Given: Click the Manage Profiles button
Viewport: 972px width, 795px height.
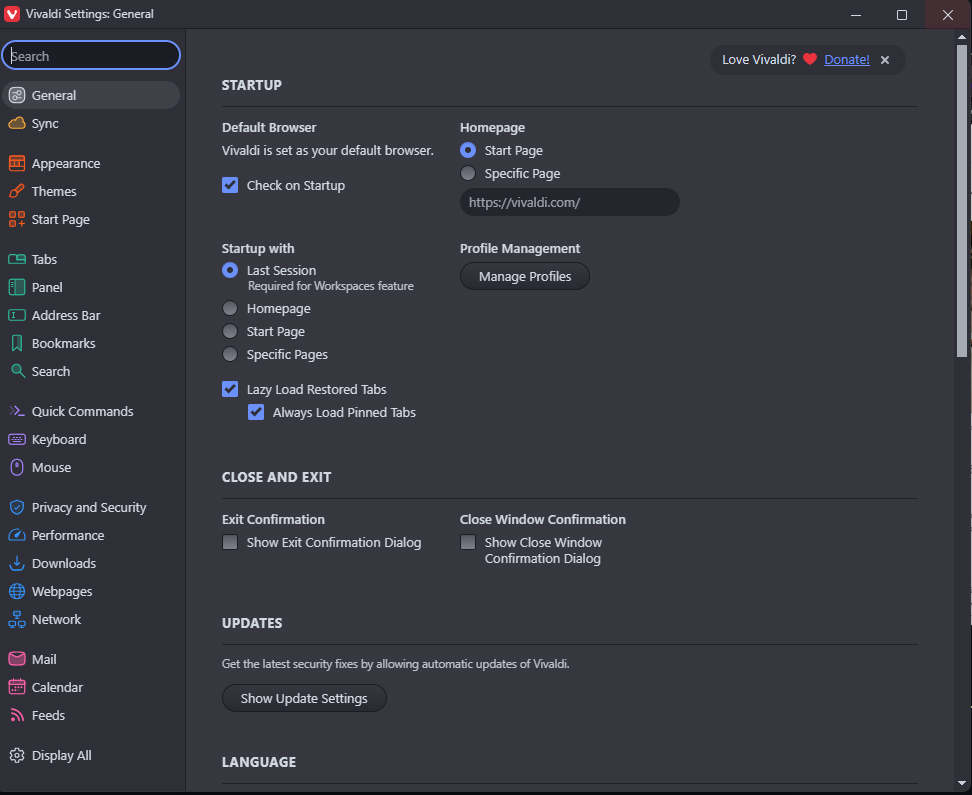Looking at the screenshot, I should click(524, 276).
